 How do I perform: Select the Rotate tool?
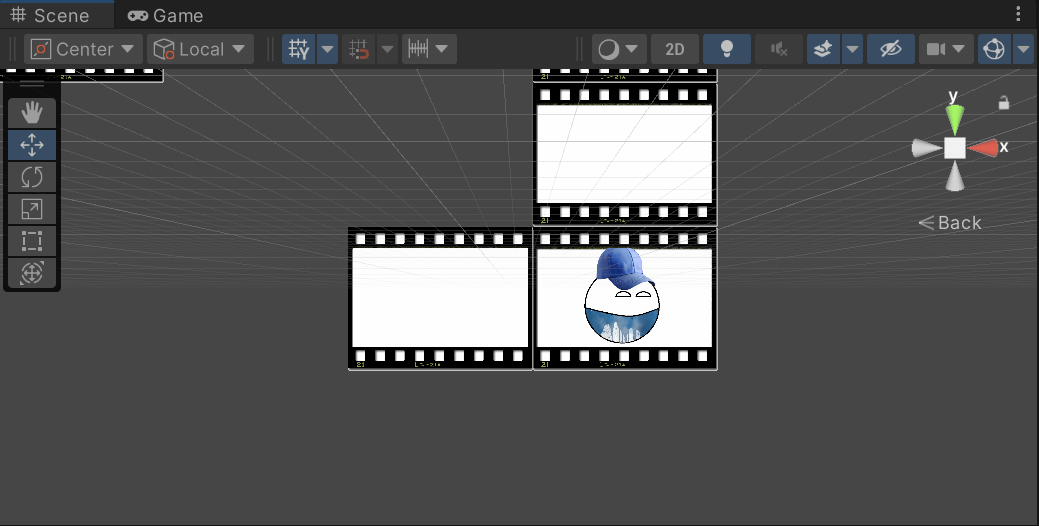32,177
